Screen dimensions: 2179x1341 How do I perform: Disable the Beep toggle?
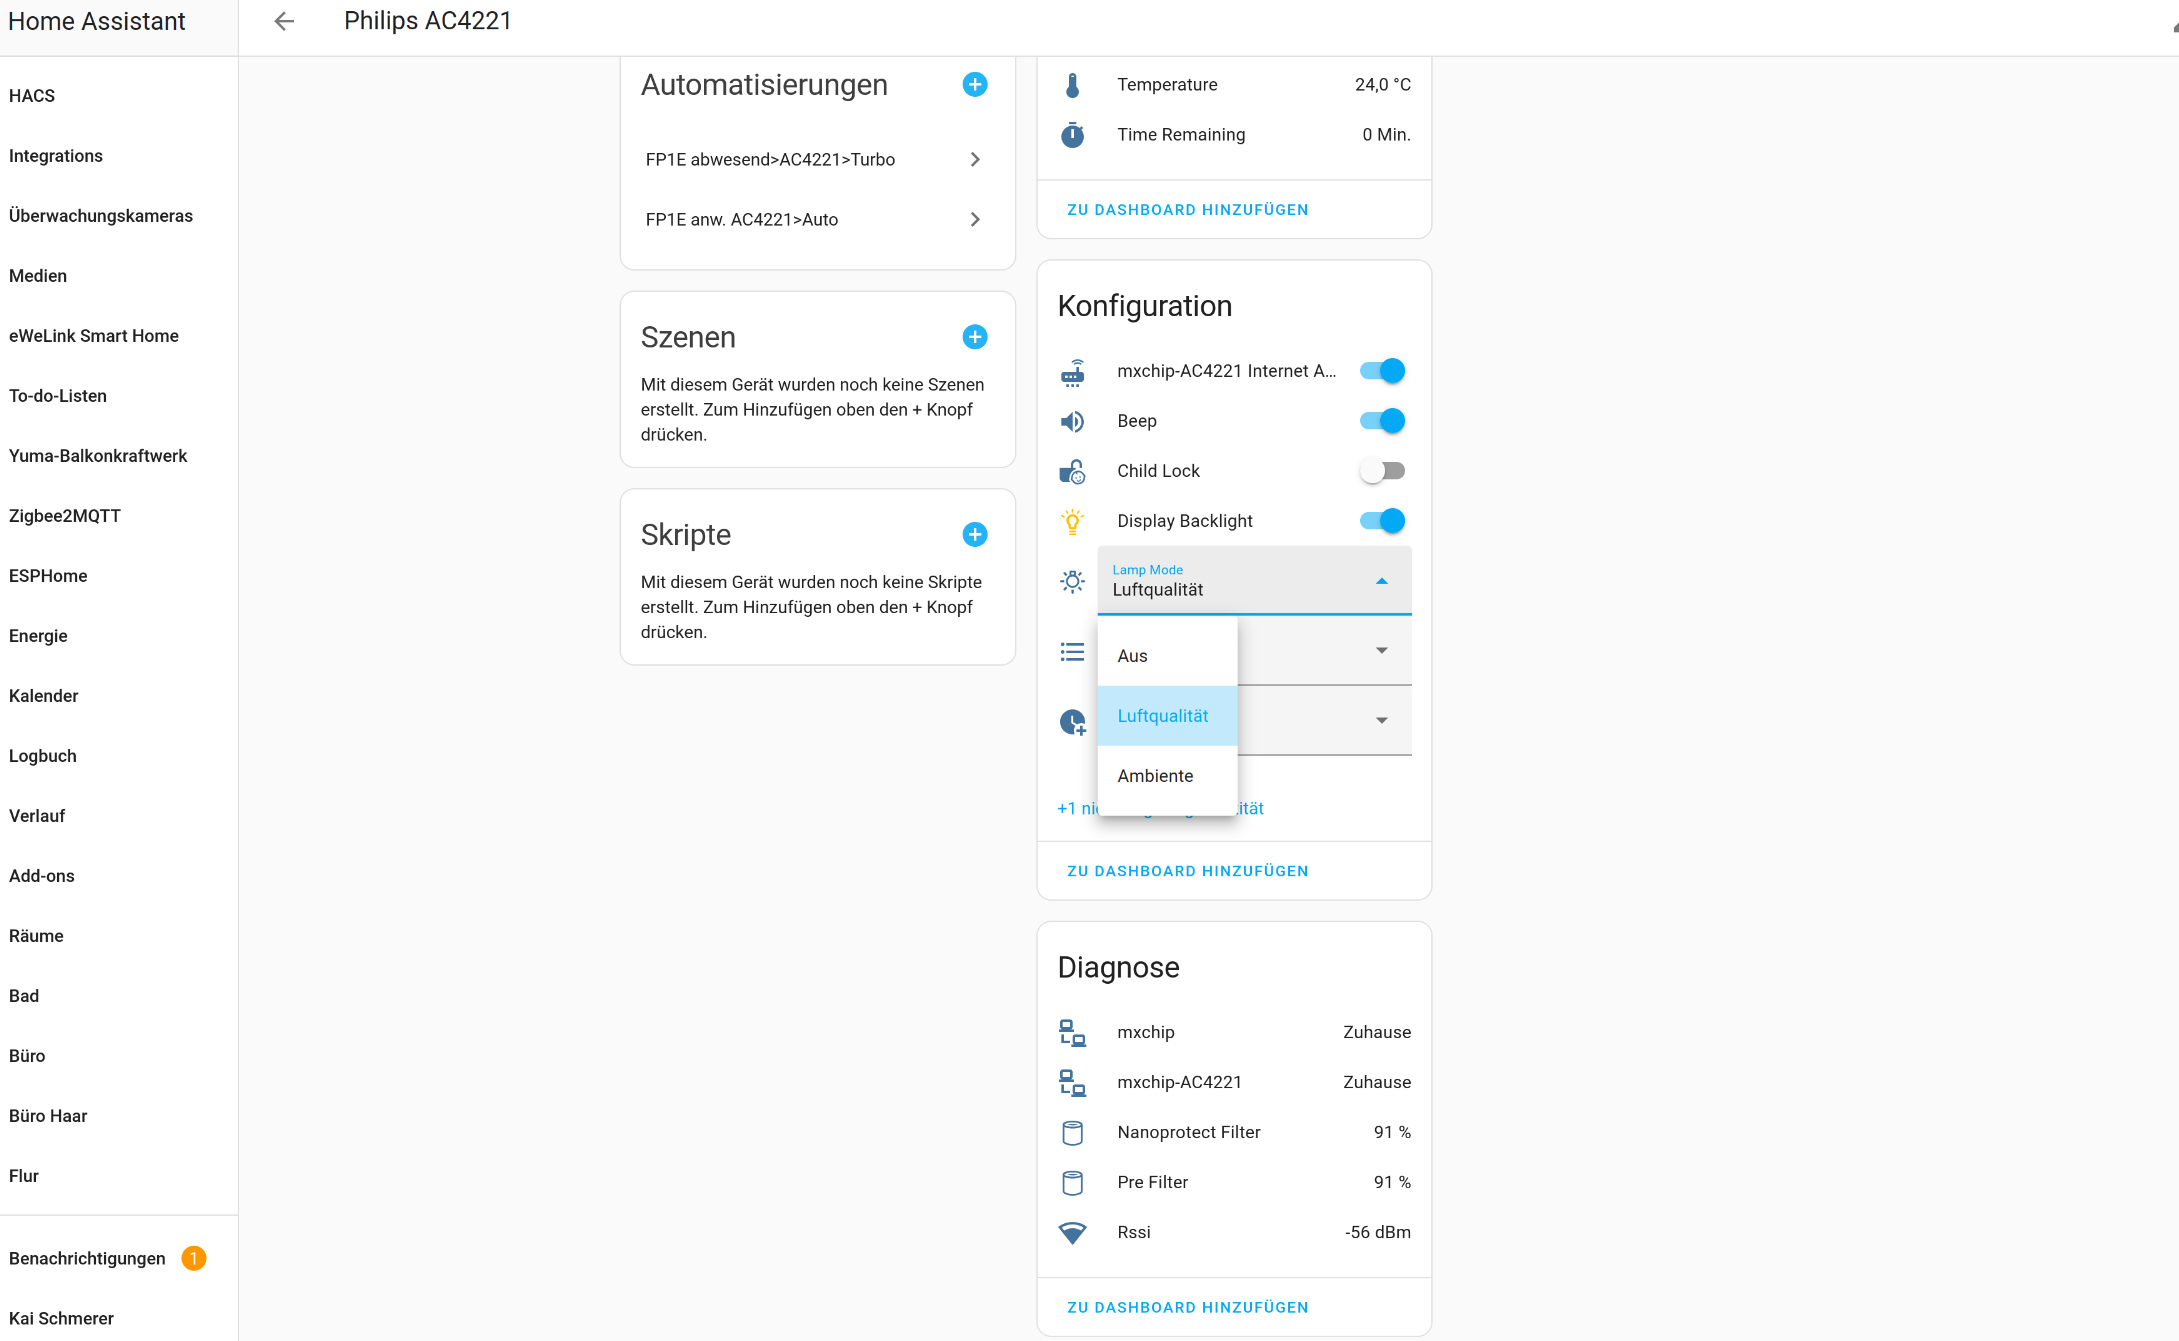1382,421
